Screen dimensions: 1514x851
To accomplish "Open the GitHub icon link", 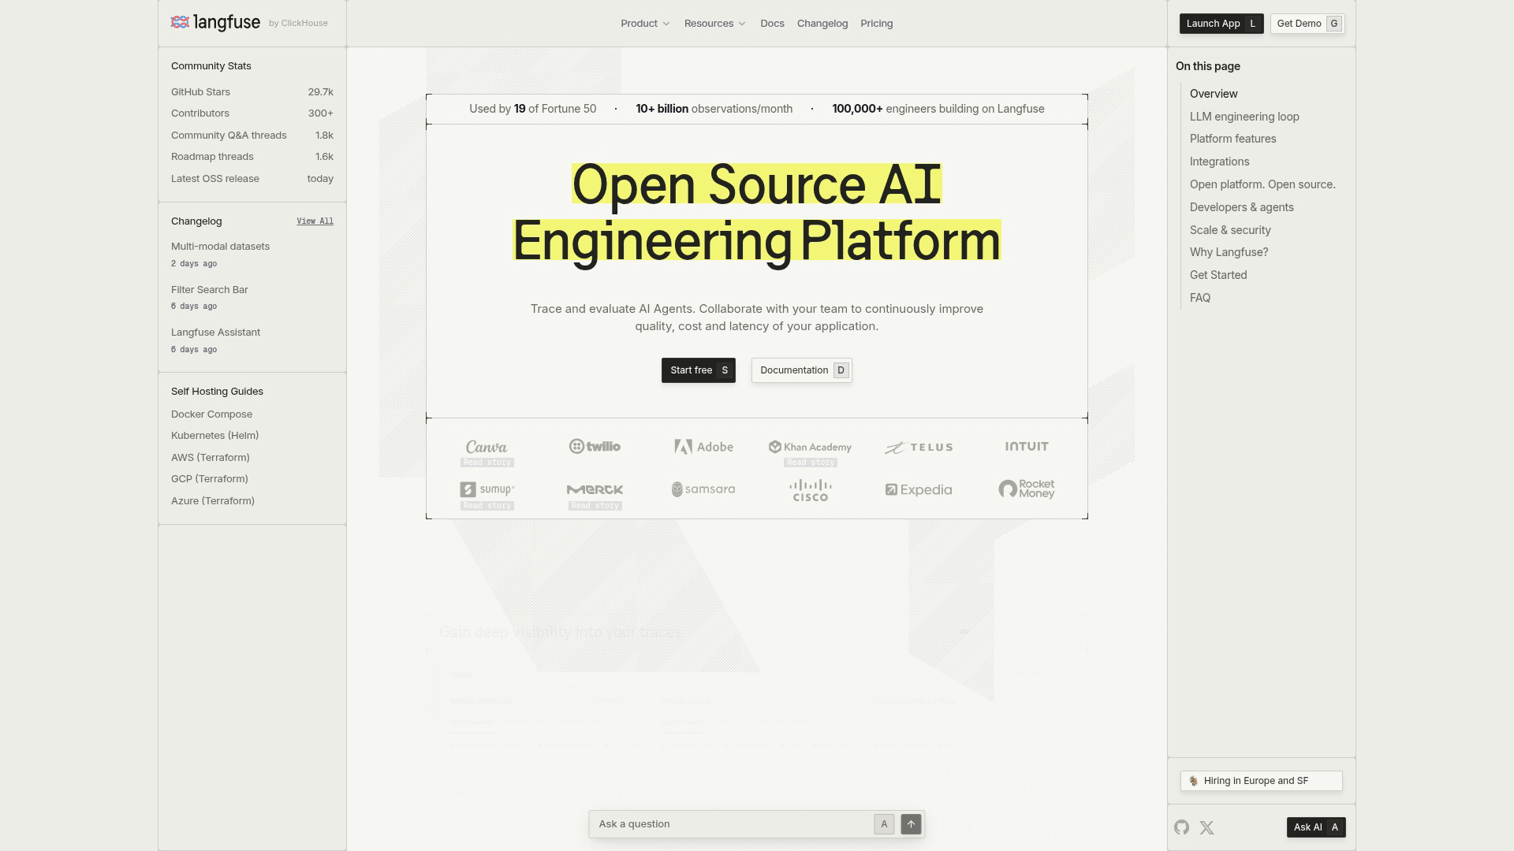I will (x=1182, y=827).
